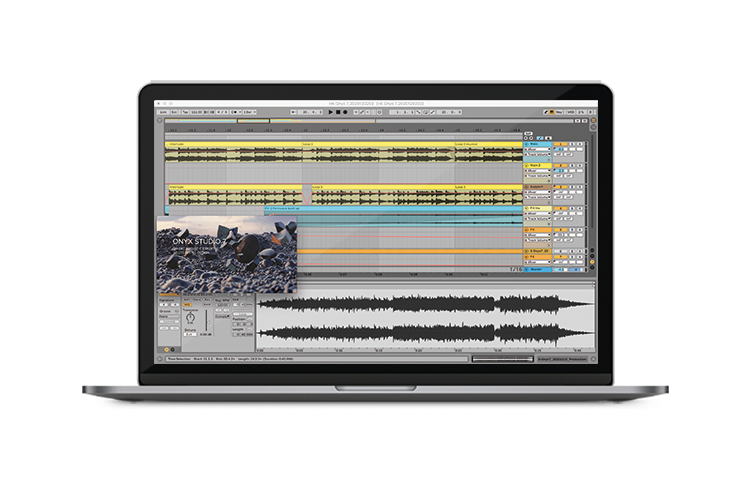
Task: Fold the Main 2 track
Action: [x=527, y=165]
